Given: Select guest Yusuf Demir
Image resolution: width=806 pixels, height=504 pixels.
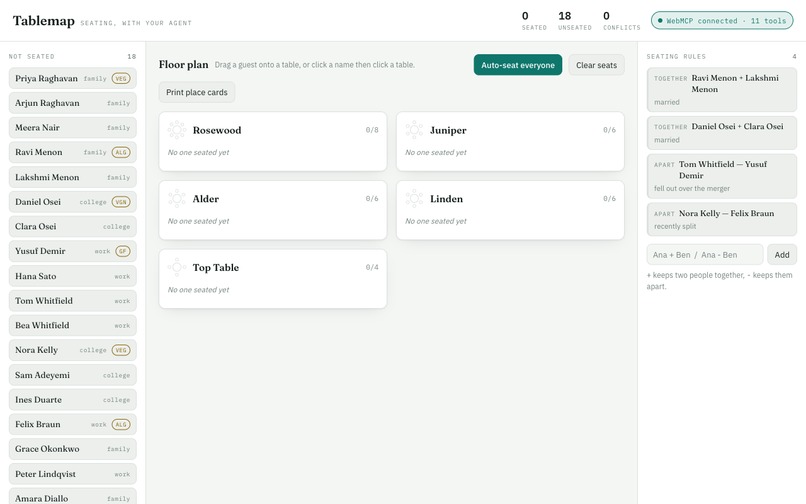Looking at the screenshot, I should 72,251.
